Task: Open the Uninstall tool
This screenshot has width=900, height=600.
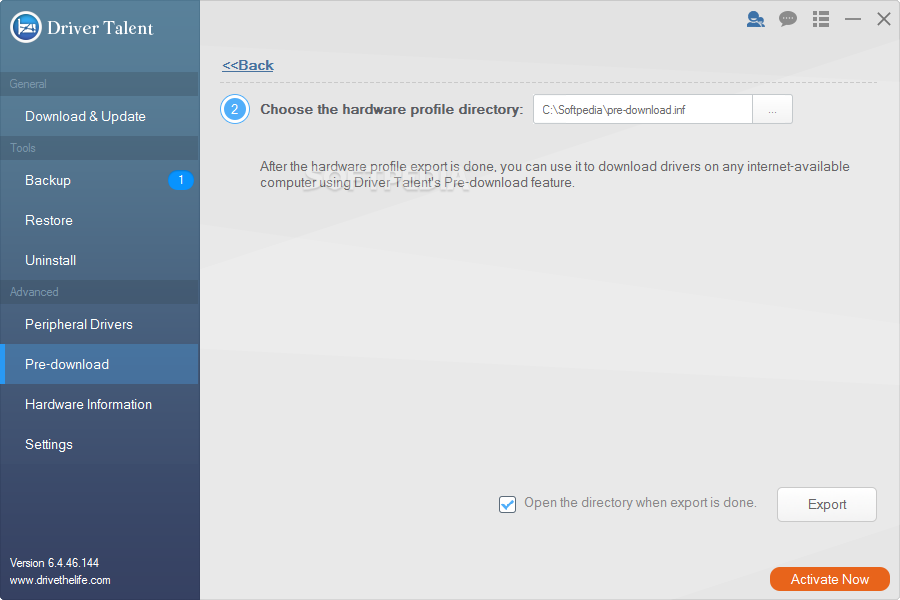Action: pos(99,260)
